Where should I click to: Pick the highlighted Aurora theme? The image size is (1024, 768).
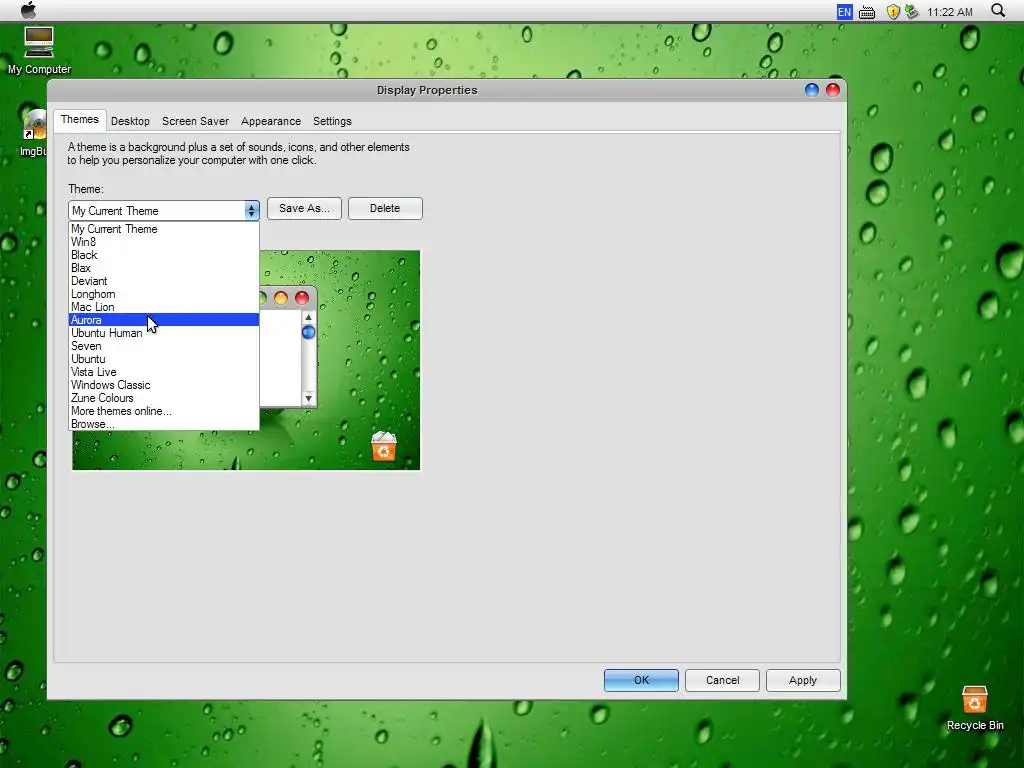point(164,320)
